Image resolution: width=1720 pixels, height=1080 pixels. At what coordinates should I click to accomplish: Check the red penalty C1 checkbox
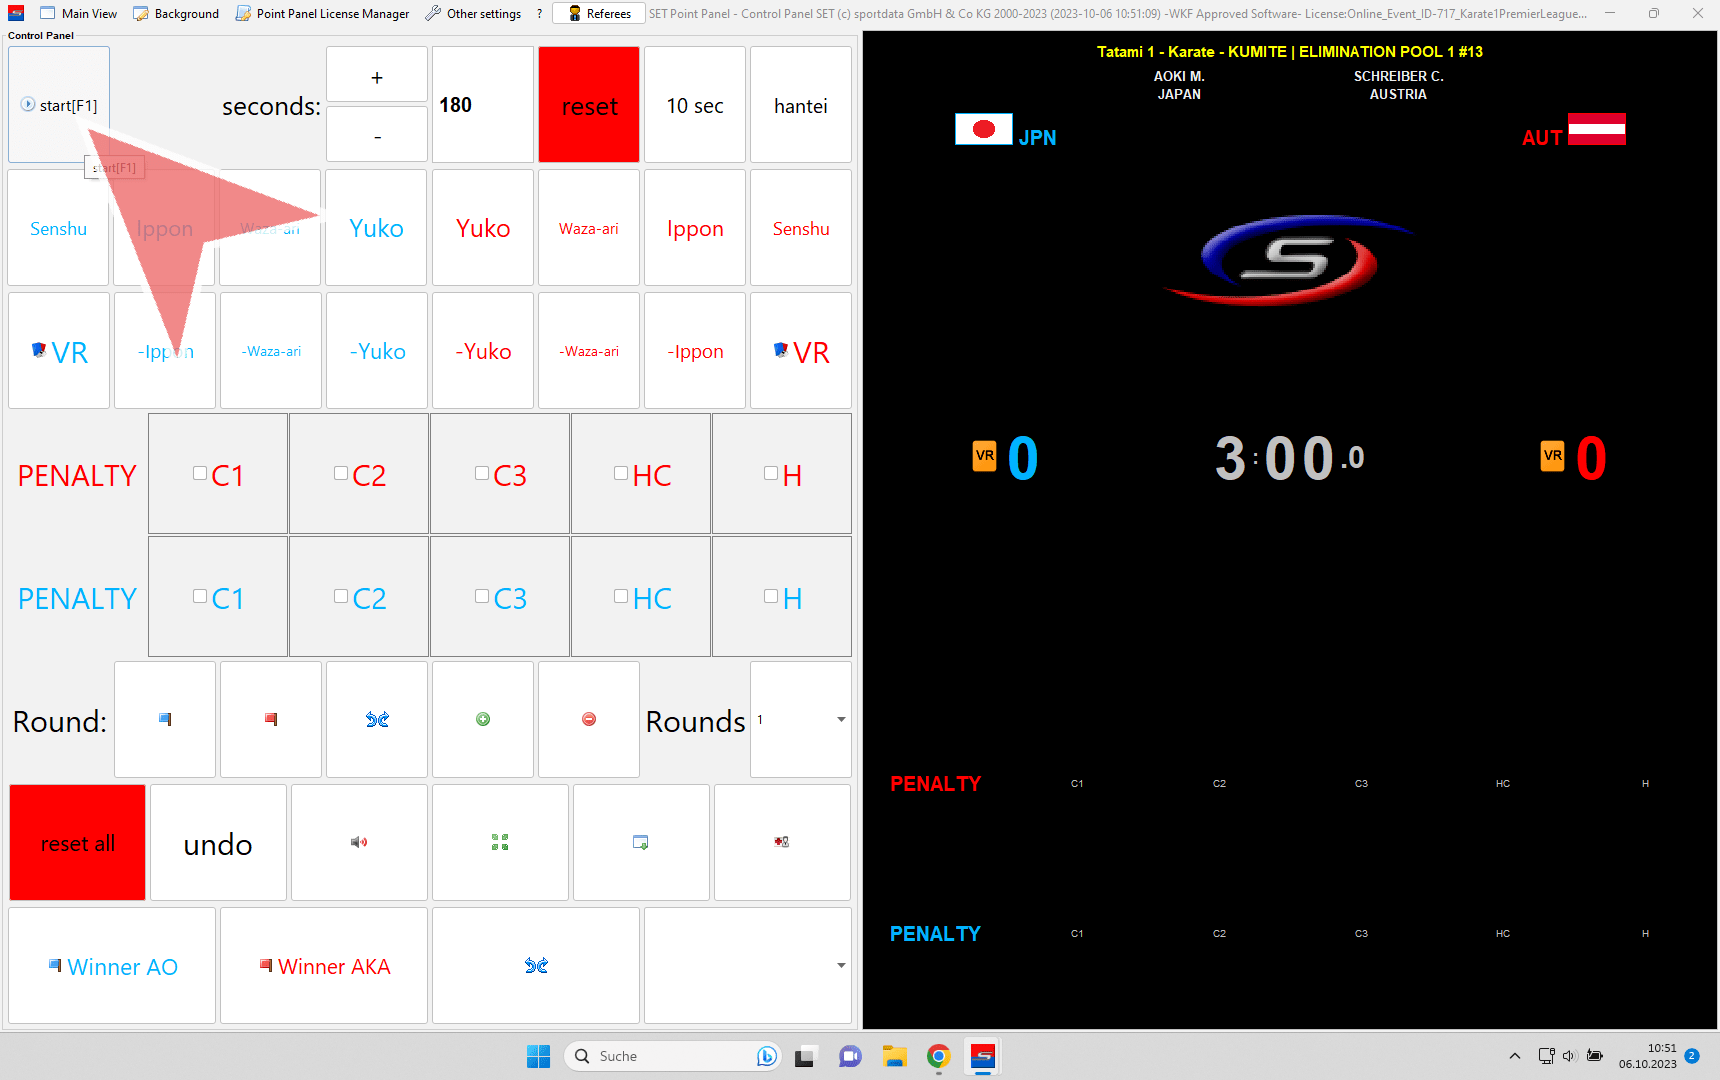click(201, 474)
